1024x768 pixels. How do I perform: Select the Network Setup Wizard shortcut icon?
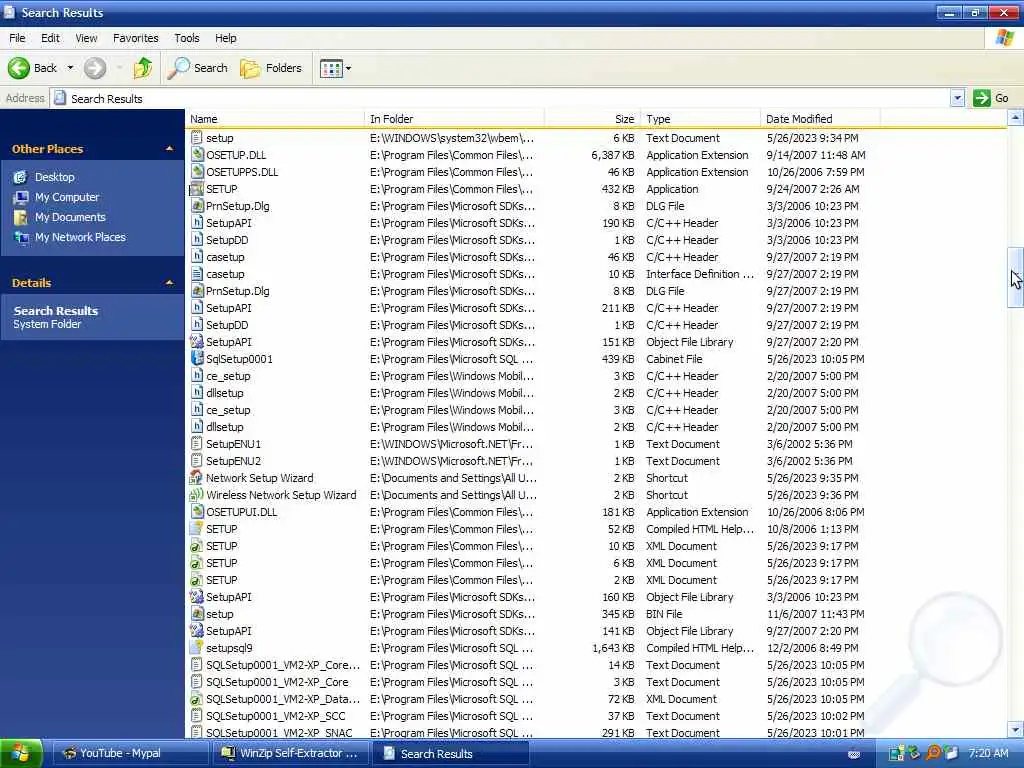pyautogui.click(x=197, y=477)
